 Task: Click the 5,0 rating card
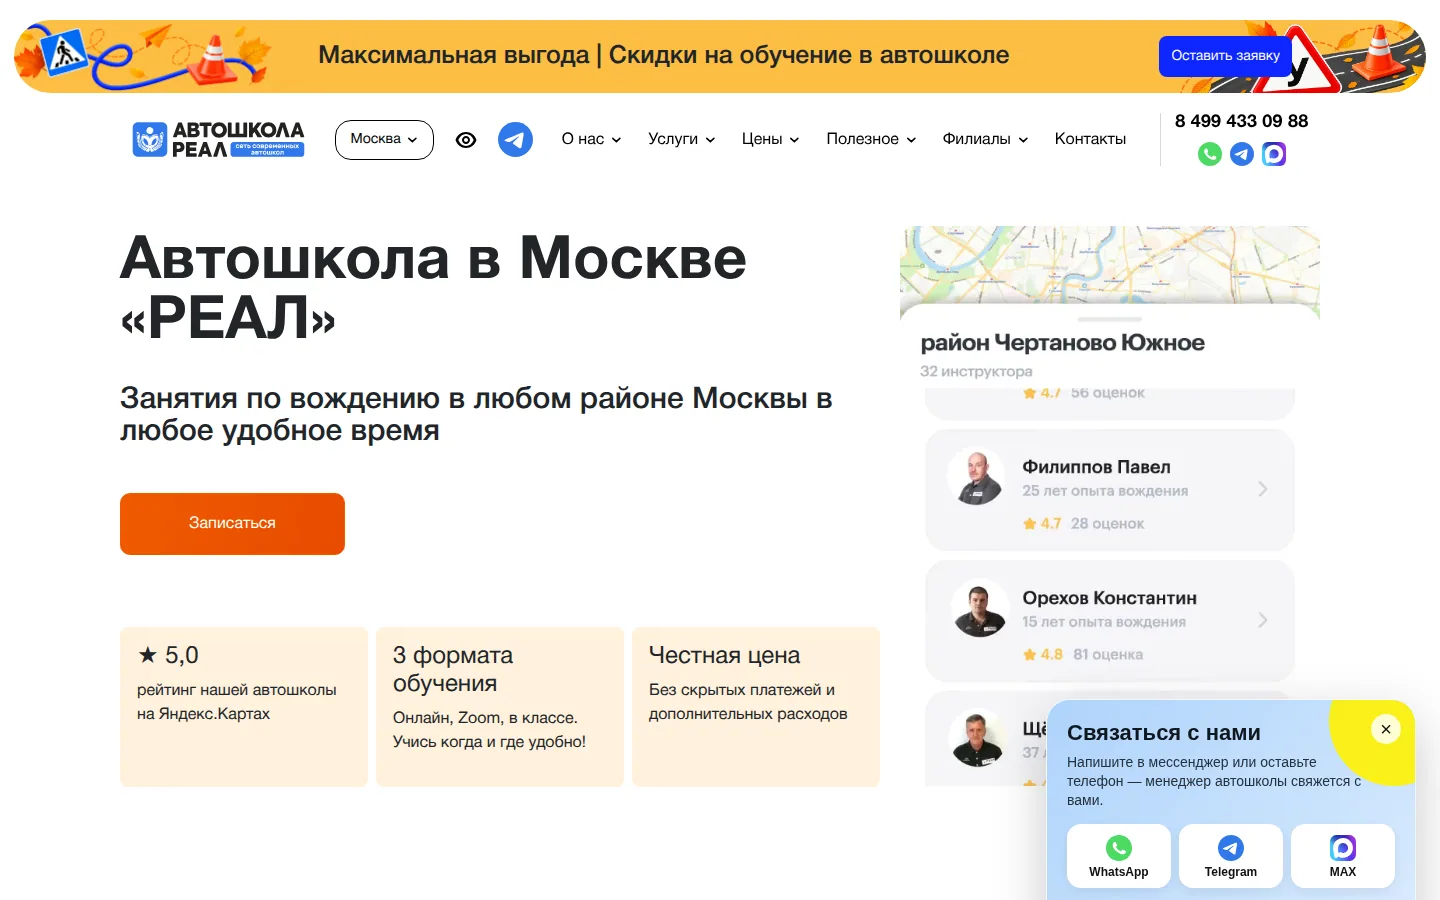(x=244, y=707)
